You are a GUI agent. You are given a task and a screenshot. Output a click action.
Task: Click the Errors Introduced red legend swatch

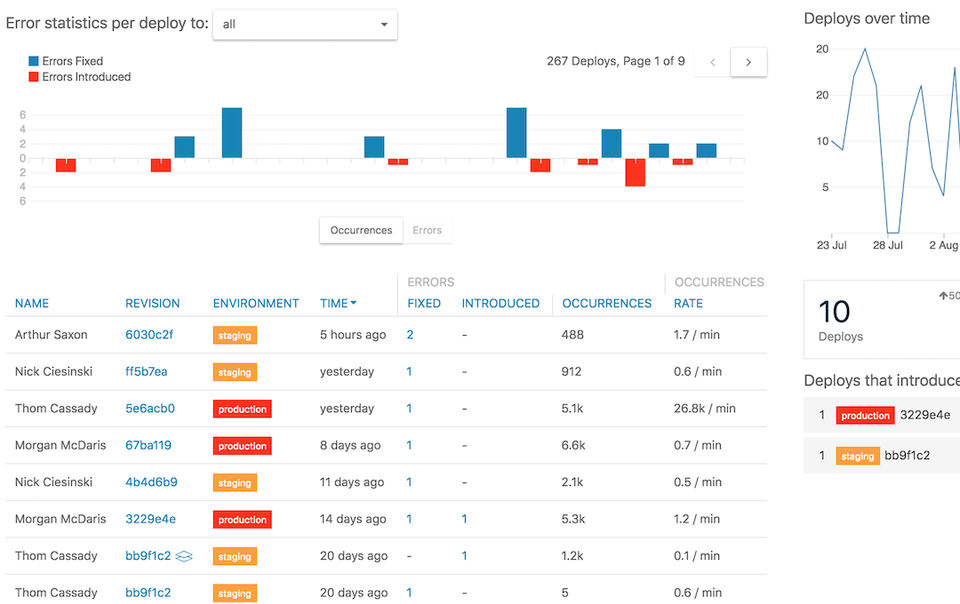(x=34, y=77)
